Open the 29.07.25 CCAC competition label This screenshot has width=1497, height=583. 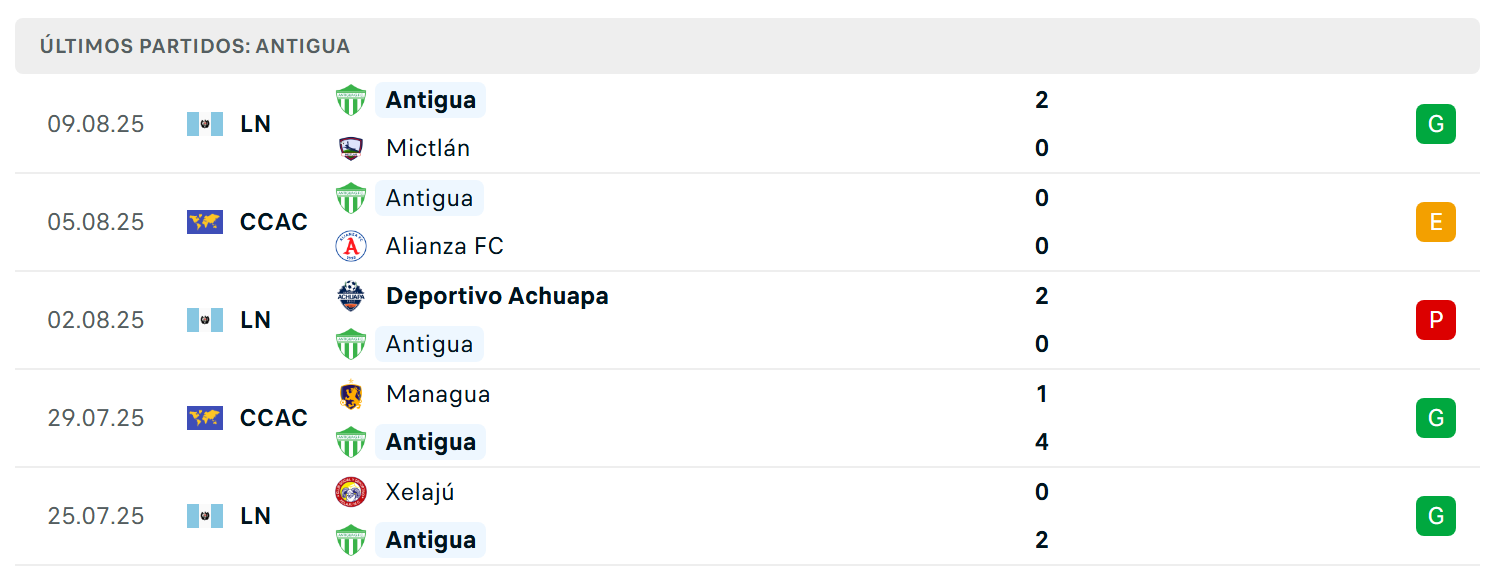coord(274,418)
